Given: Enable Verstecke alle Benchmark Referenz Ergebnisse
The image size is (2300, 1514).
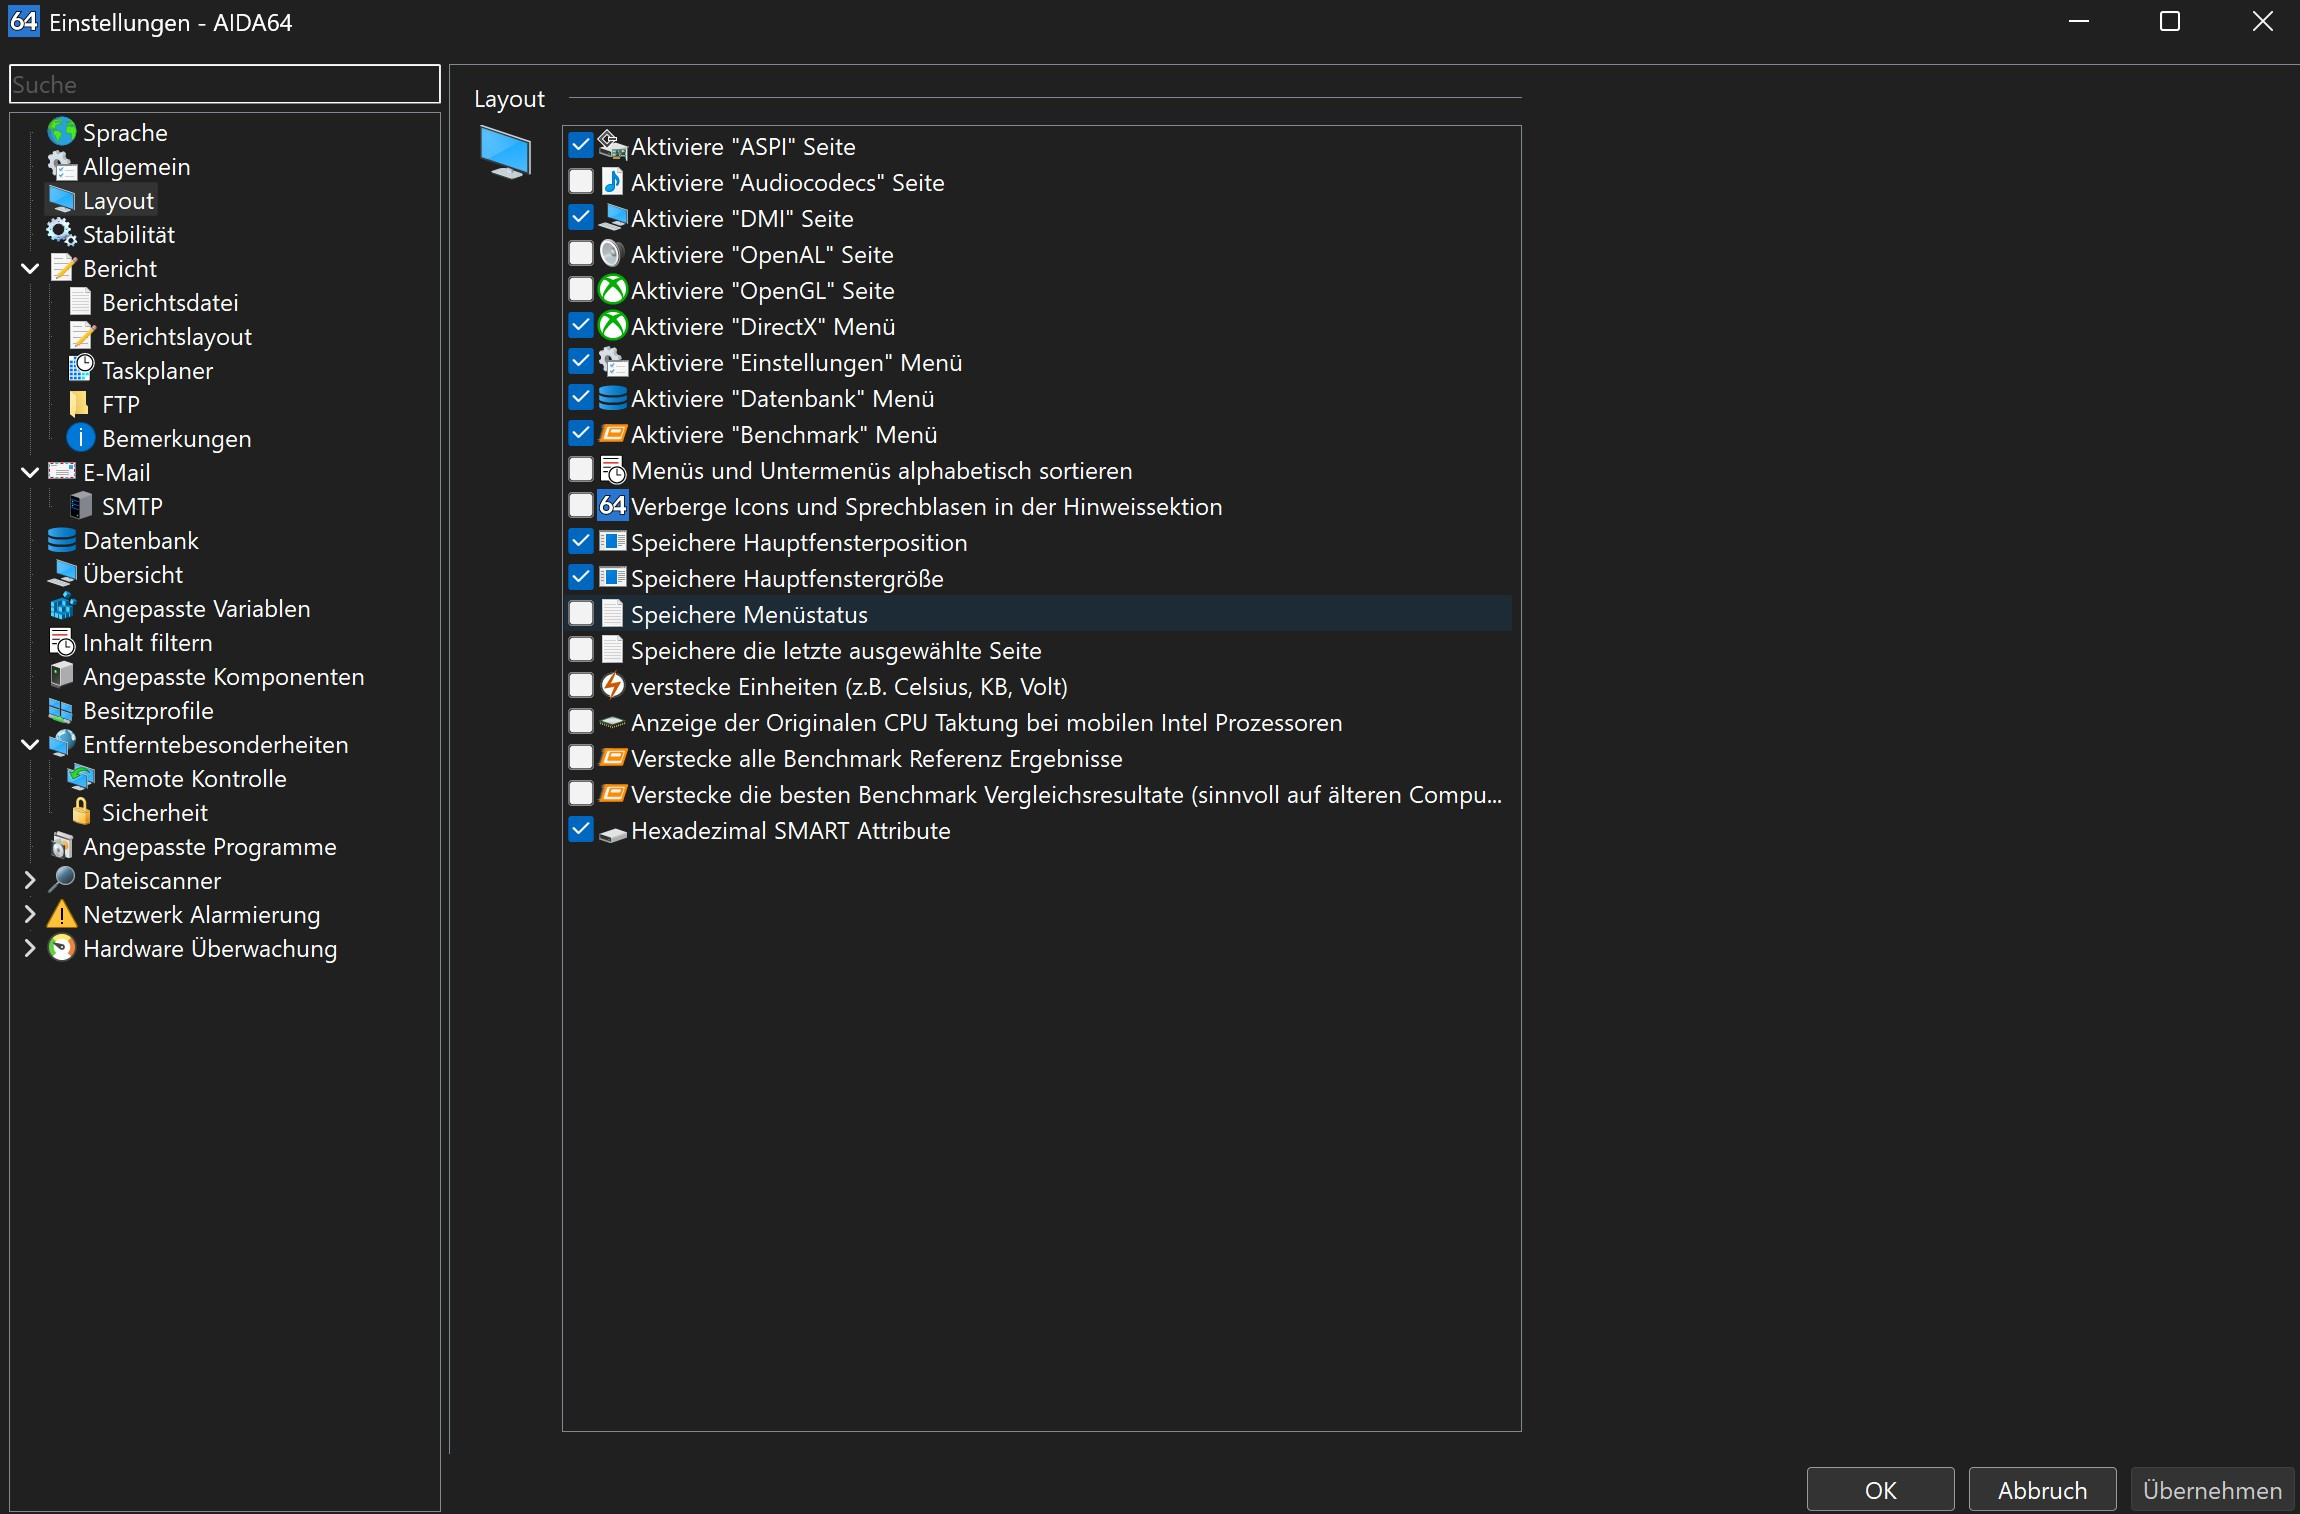Looking at the screenshot, I should pos(581,757).
